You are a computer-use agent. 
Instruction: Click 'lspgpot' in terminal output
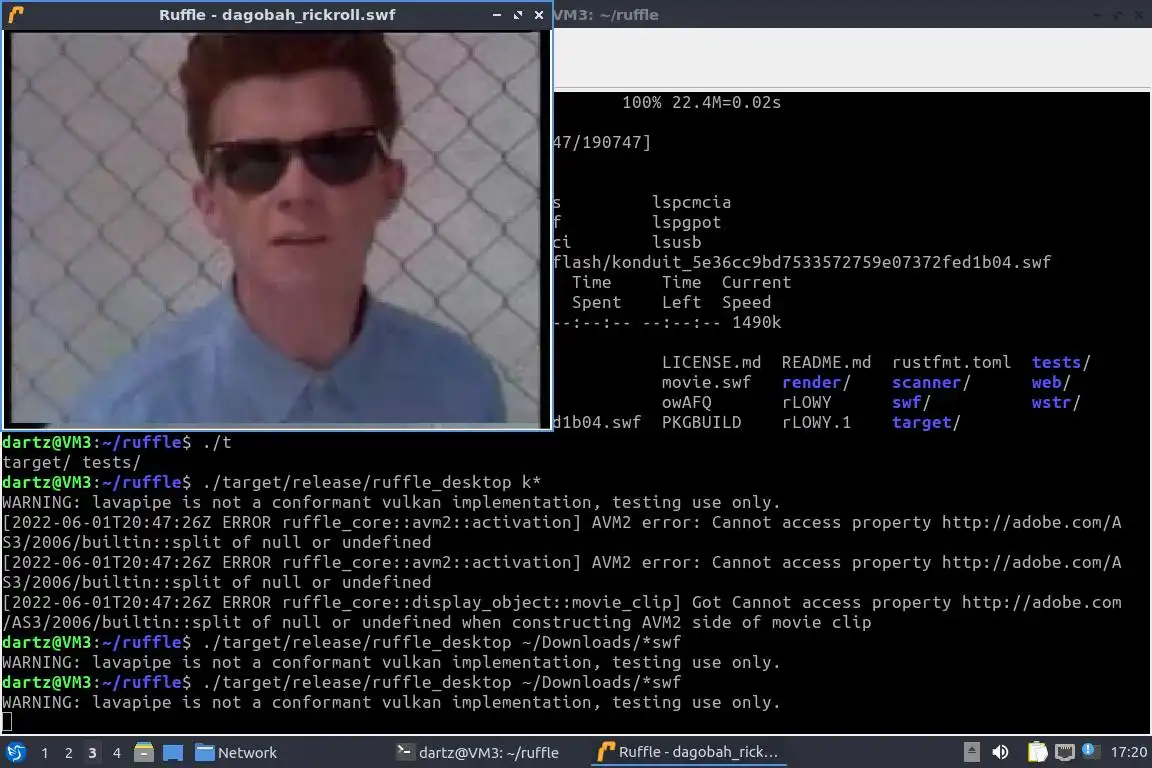pos(686,222)
